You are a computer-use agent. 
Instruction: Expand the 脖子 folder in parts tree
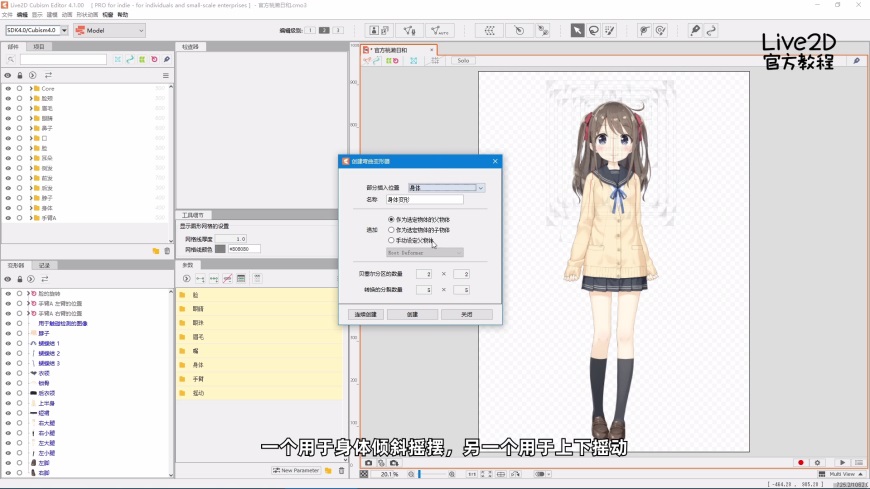31,198
